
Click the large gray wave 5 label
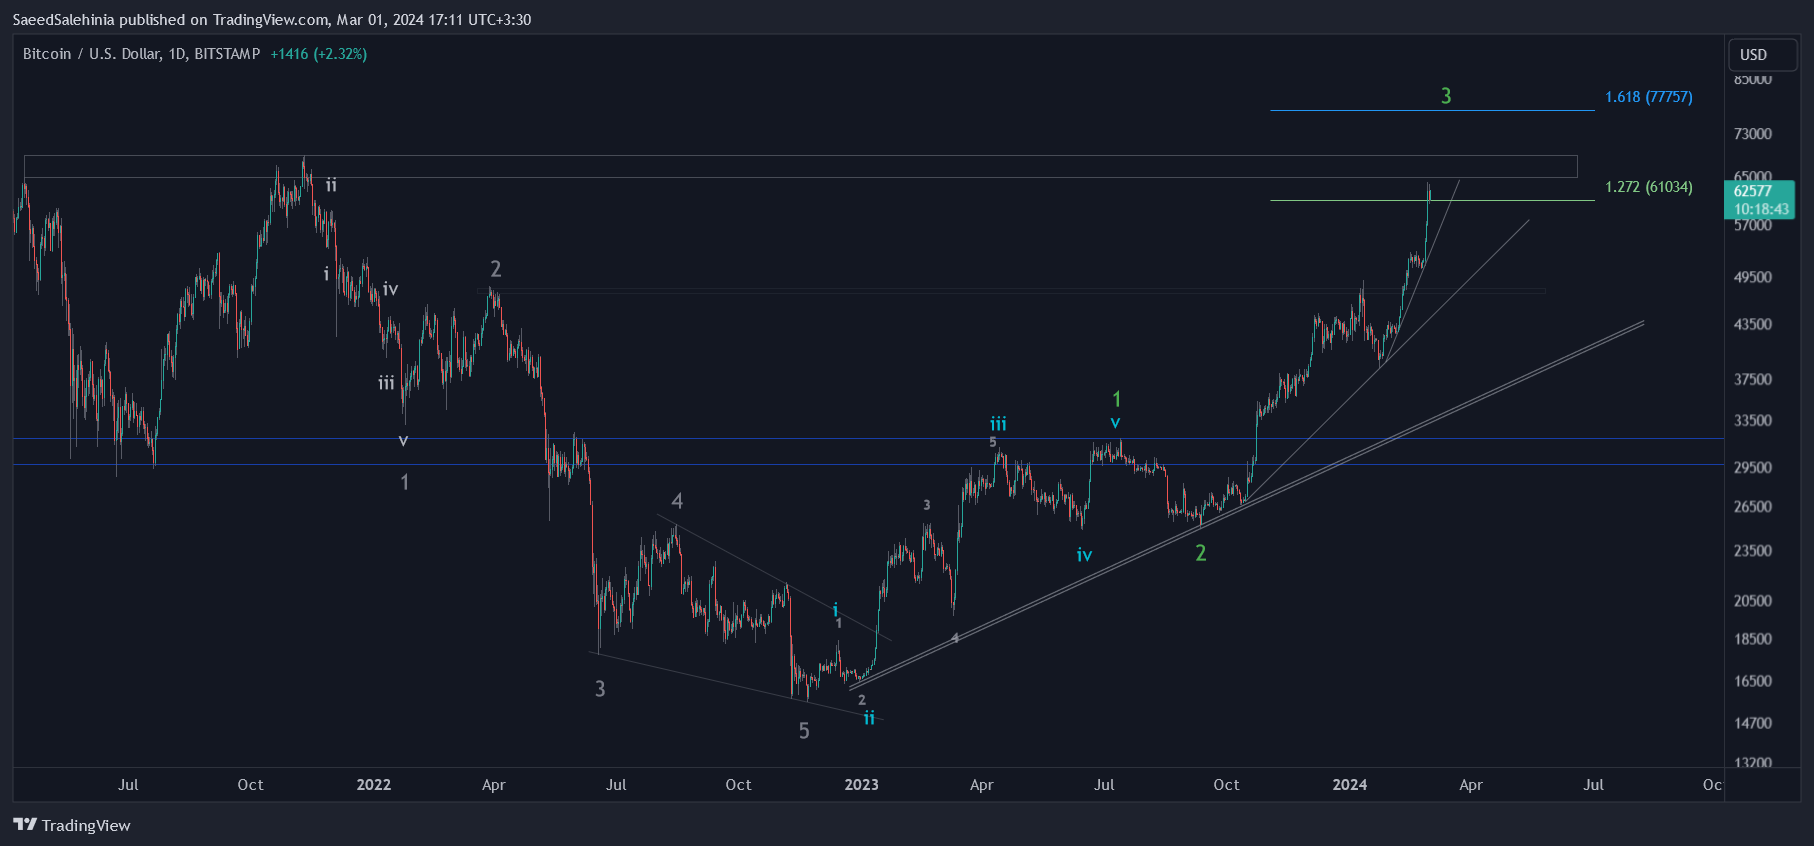click(x=804, y=731)
